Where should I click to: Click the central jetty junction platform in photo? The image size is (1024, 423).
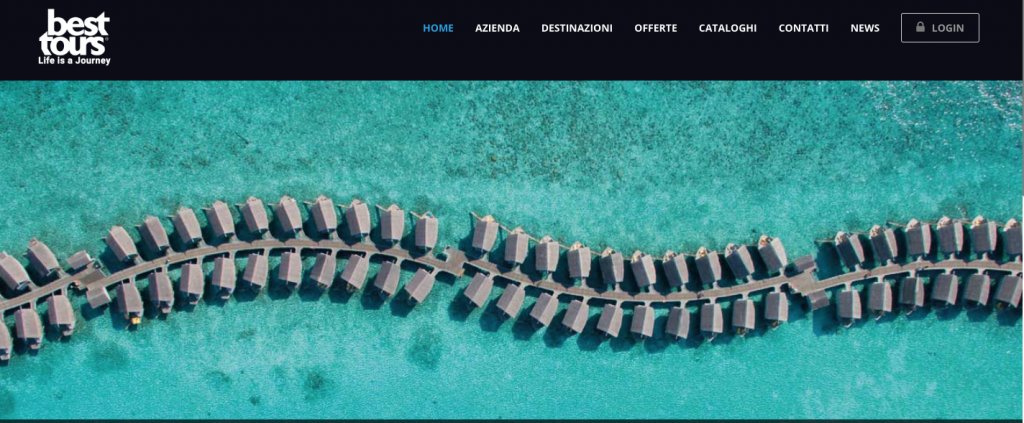[455, 260]
